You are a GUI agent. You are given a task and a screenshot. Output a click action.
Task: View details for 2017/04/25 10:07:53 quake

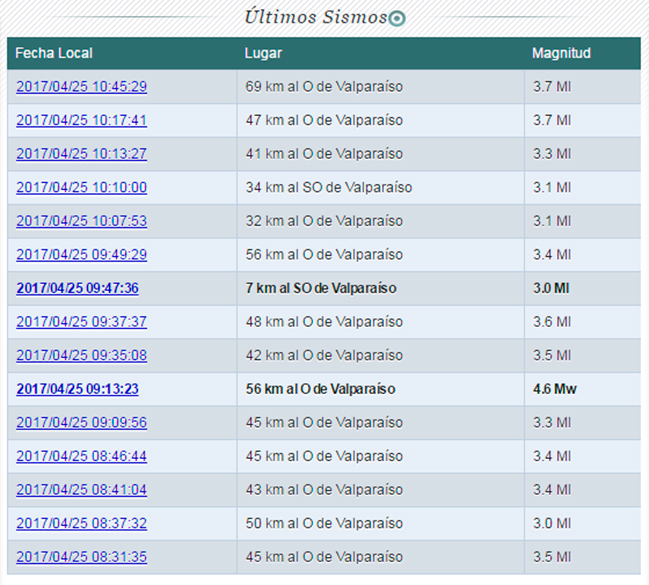coord(81,221)
